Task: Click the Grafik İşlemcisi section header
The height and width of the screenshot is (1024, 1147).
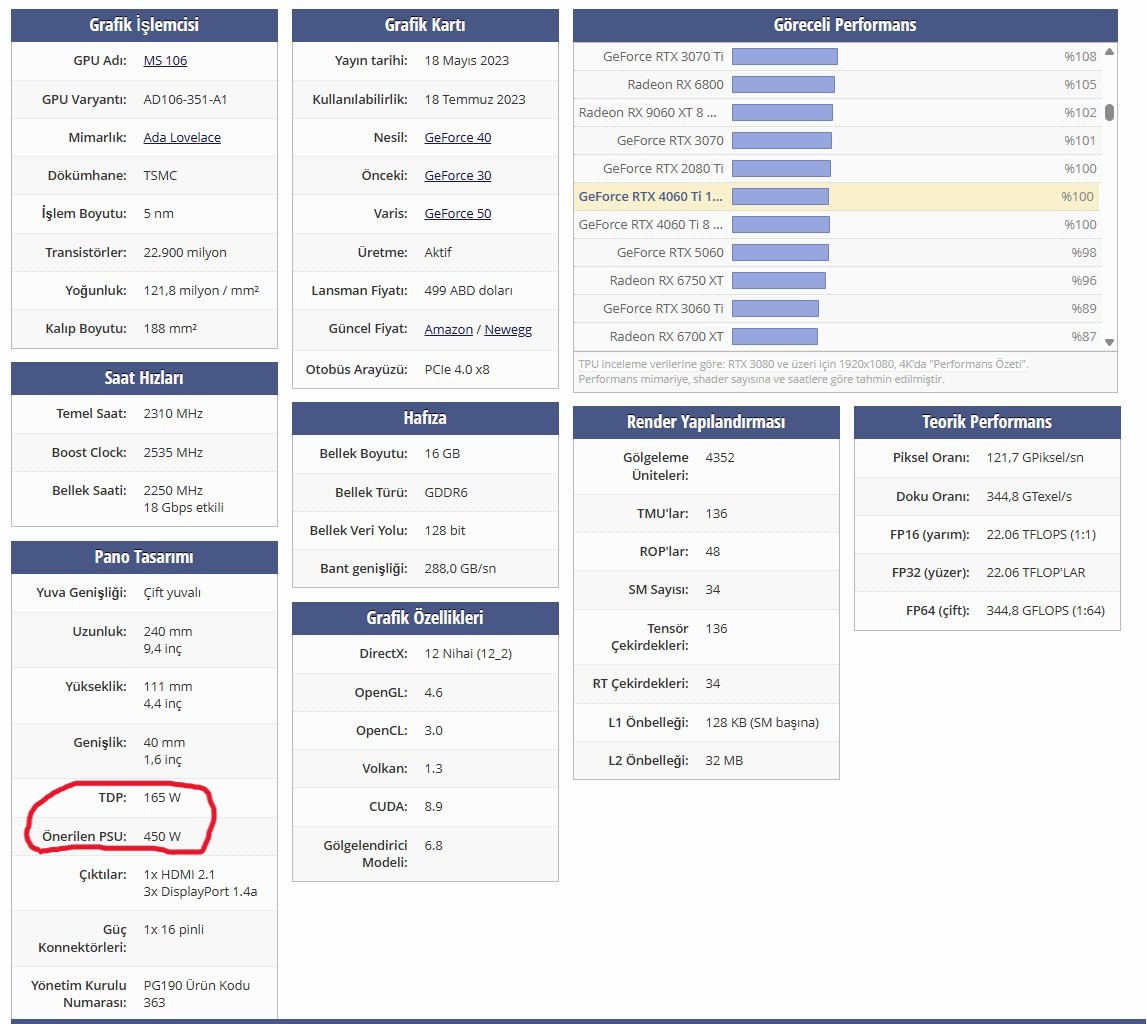Action: click(144, 25)
